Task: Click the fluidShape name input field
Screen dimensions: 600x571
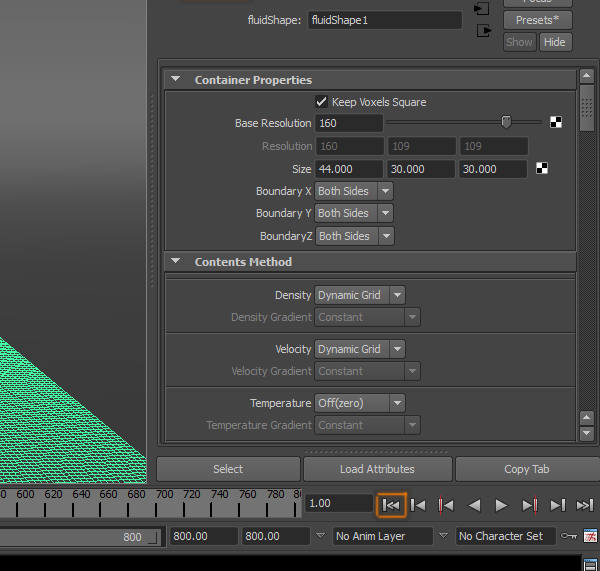Action: (x=385, y=20)
